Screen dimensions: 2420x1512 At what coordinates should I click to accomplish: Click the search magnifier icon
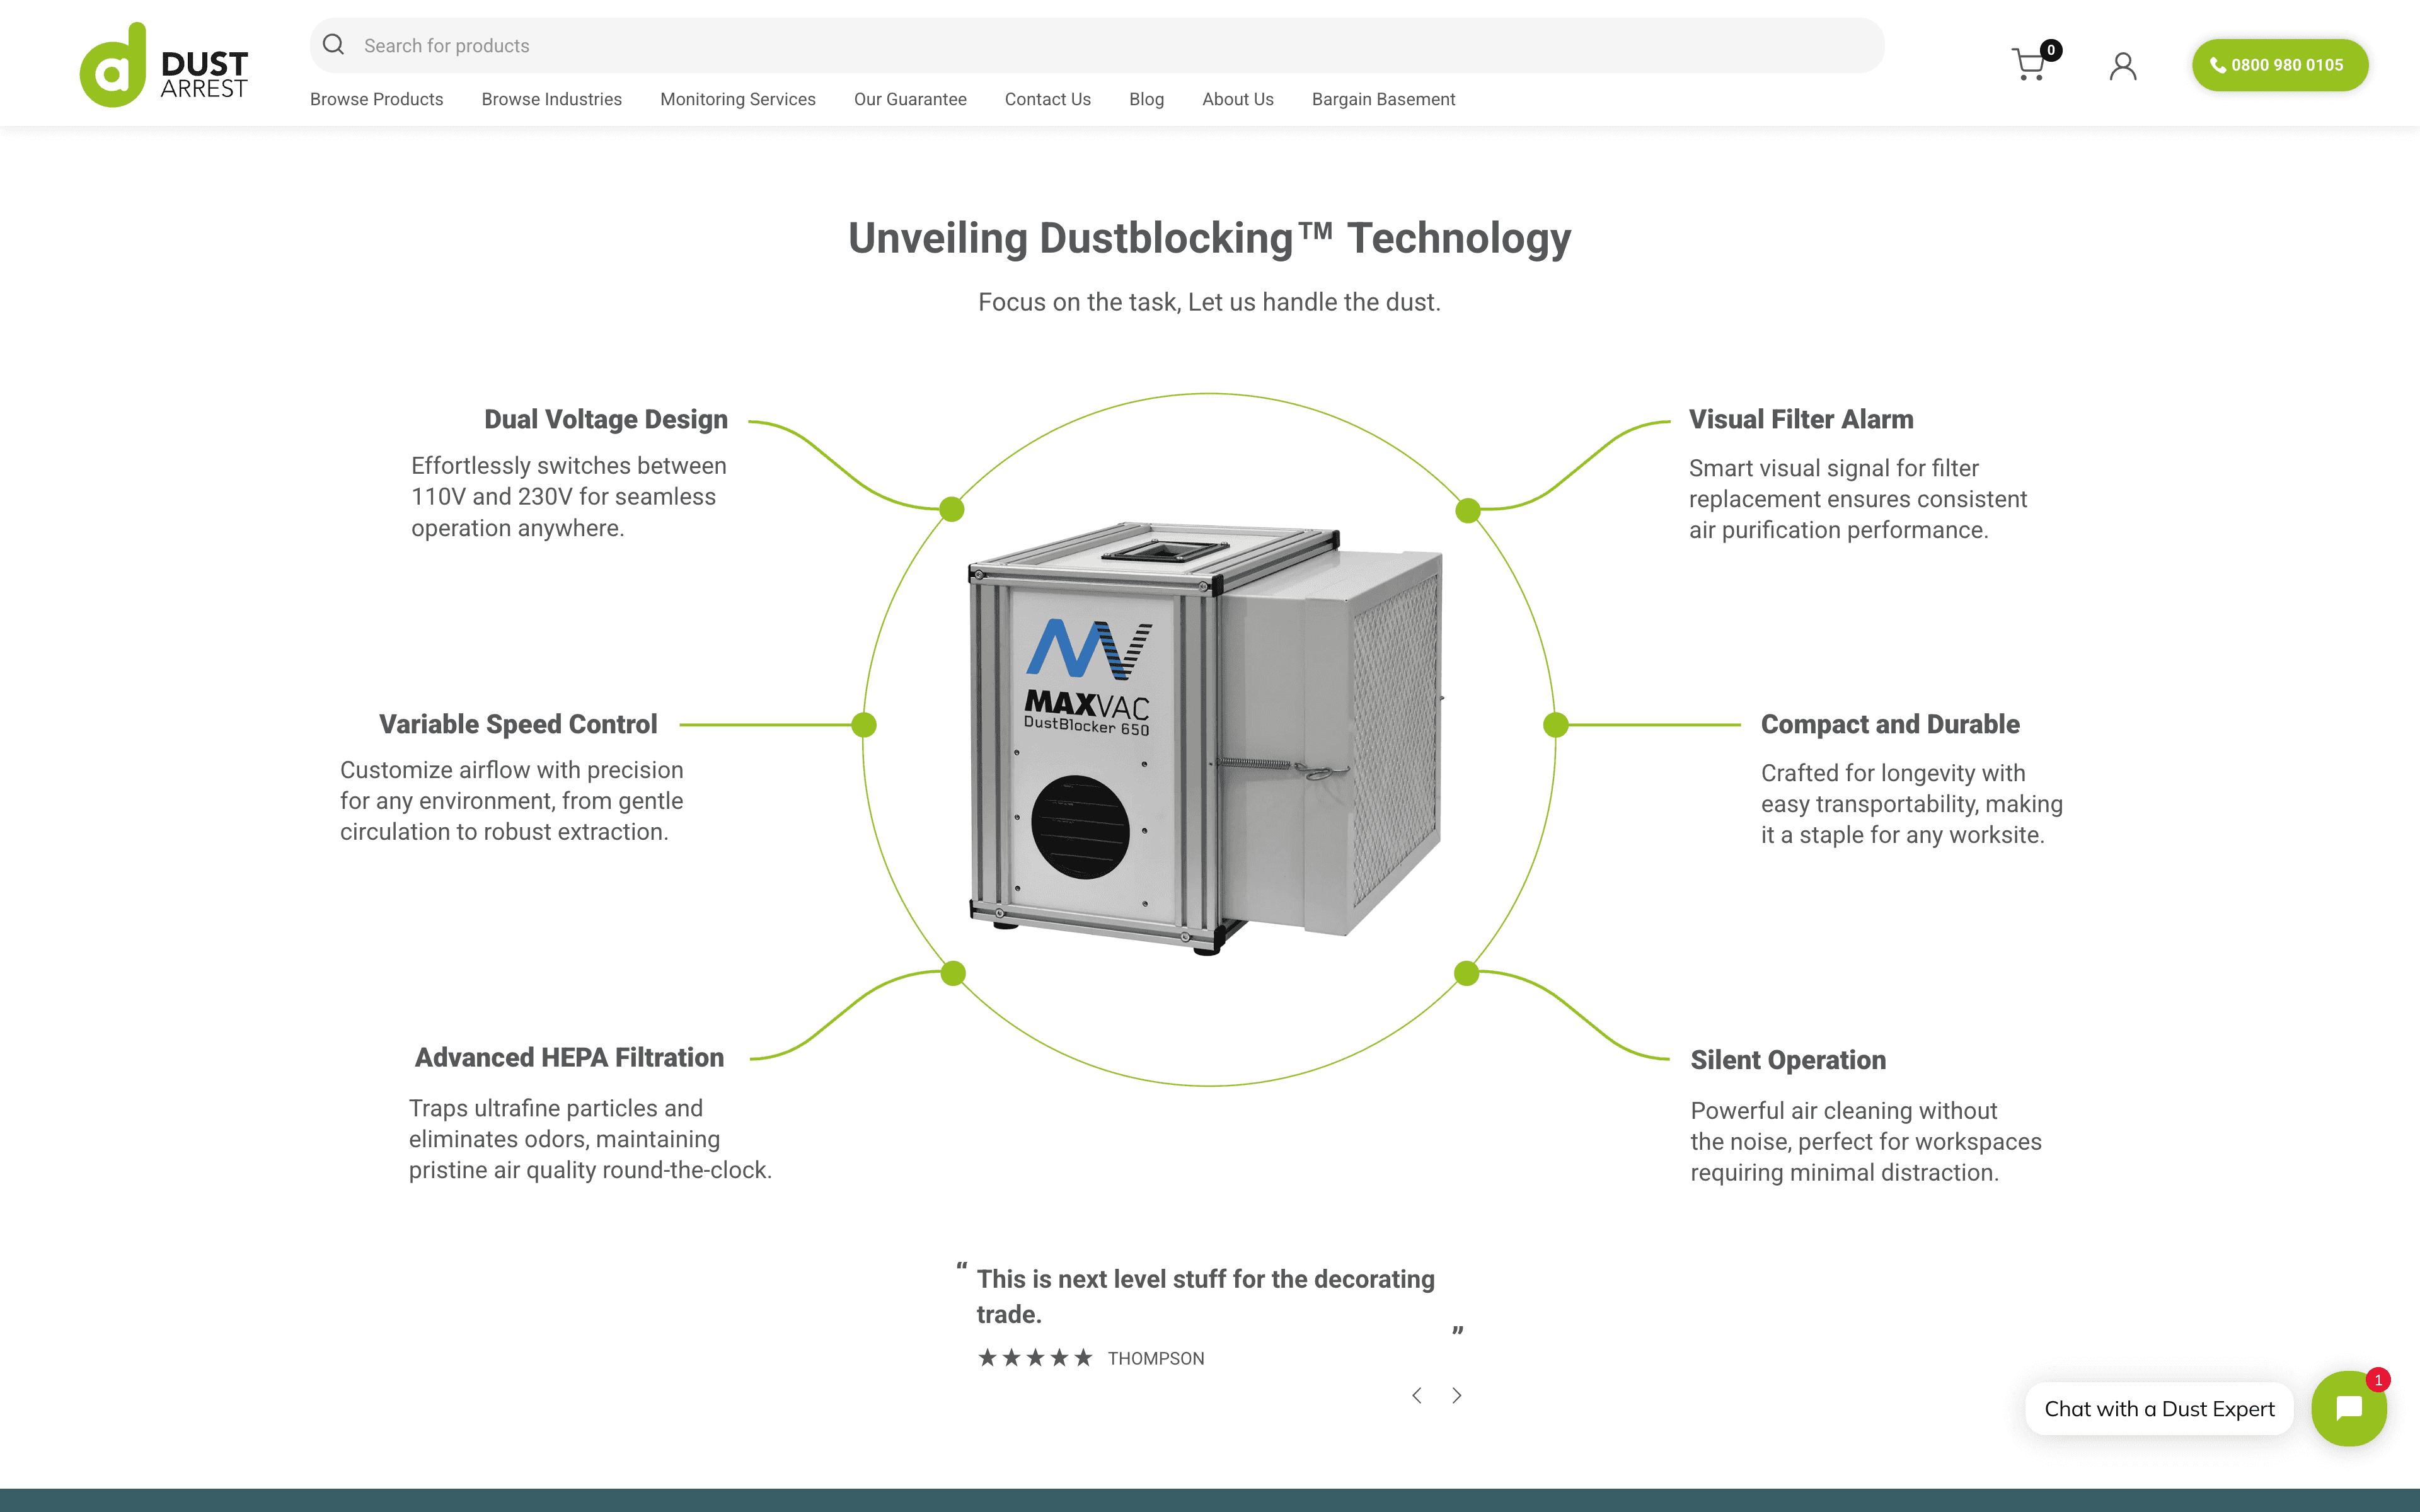coord(334,45)
